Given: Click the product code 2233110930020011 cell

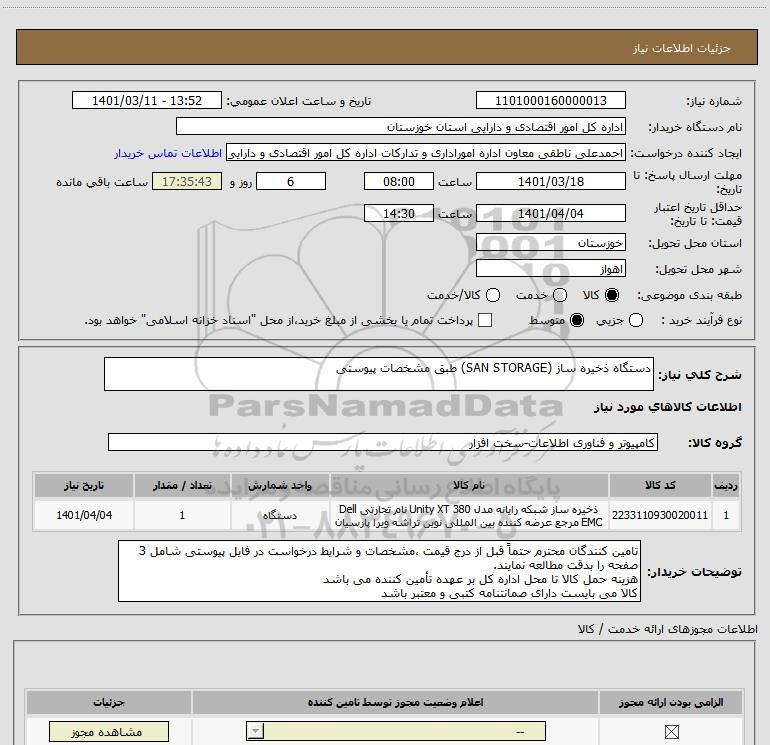Looking at the screenshot, I should click(660, 515).
